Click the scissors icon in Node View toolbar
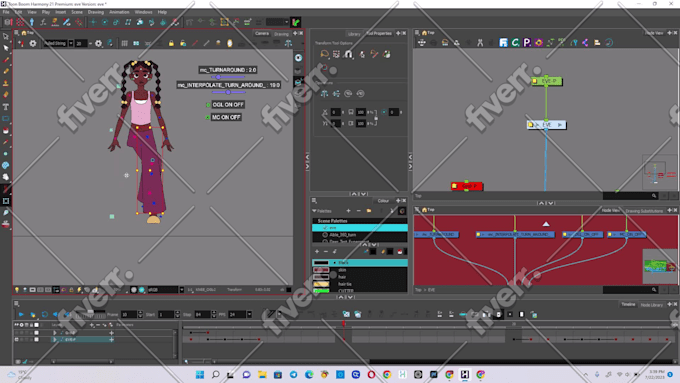 [480, 43]
